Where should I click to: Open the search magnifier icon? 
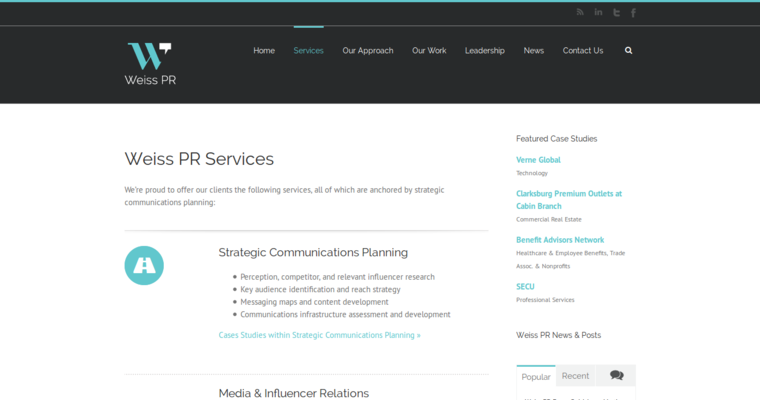[628, 50]
